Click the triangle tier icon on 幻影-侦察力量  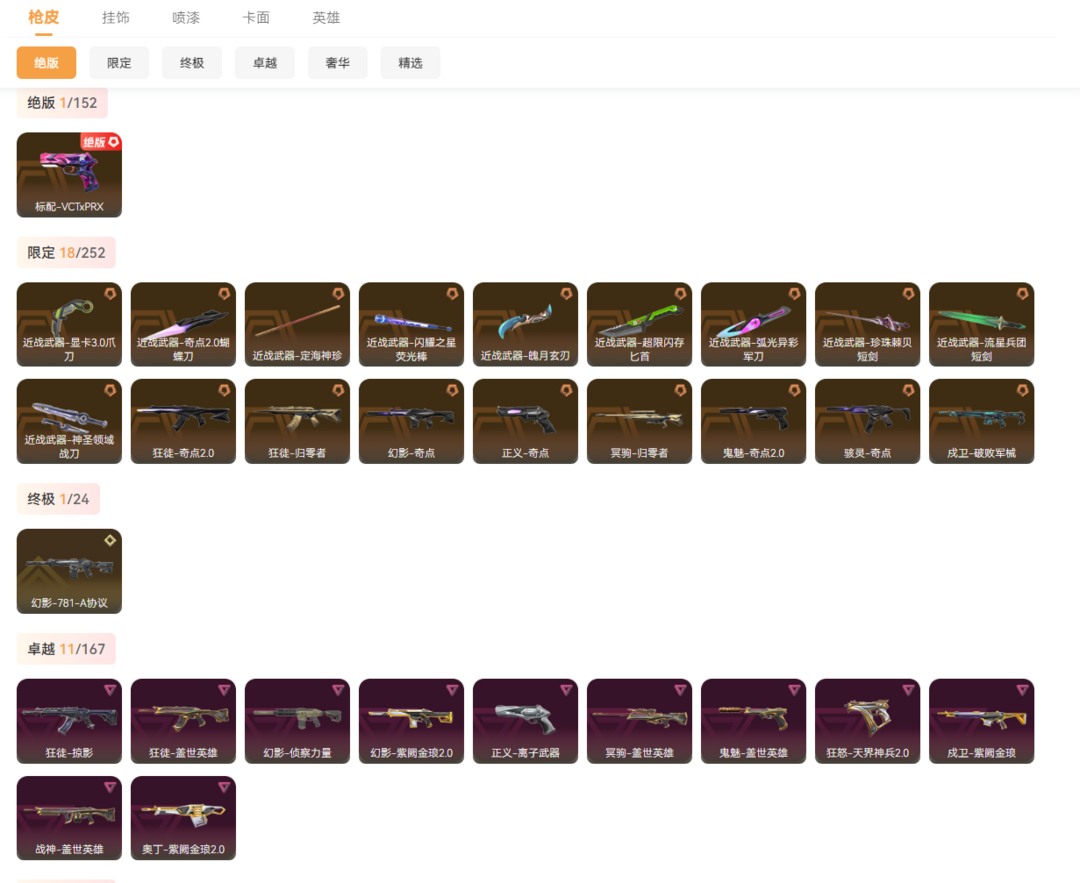pos(338,689)
